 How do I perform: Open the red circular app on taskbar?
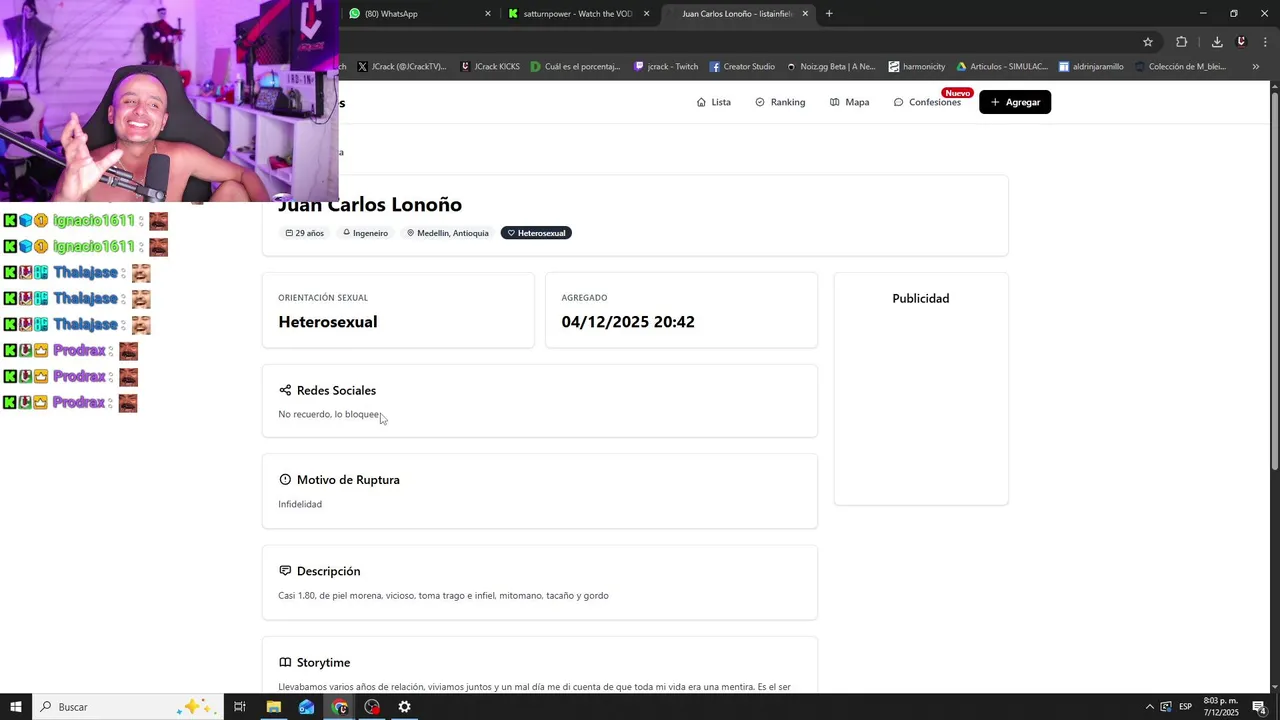pos(372,707)
